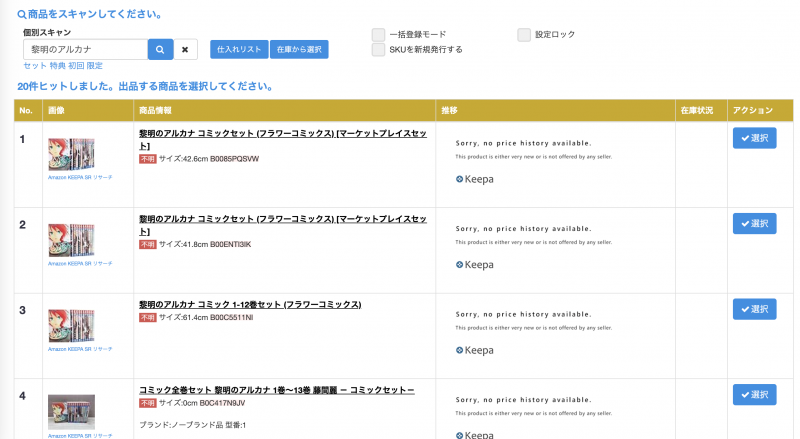Click SR link under item 2 image
The image size is (800, 439).
pos(88,264)
